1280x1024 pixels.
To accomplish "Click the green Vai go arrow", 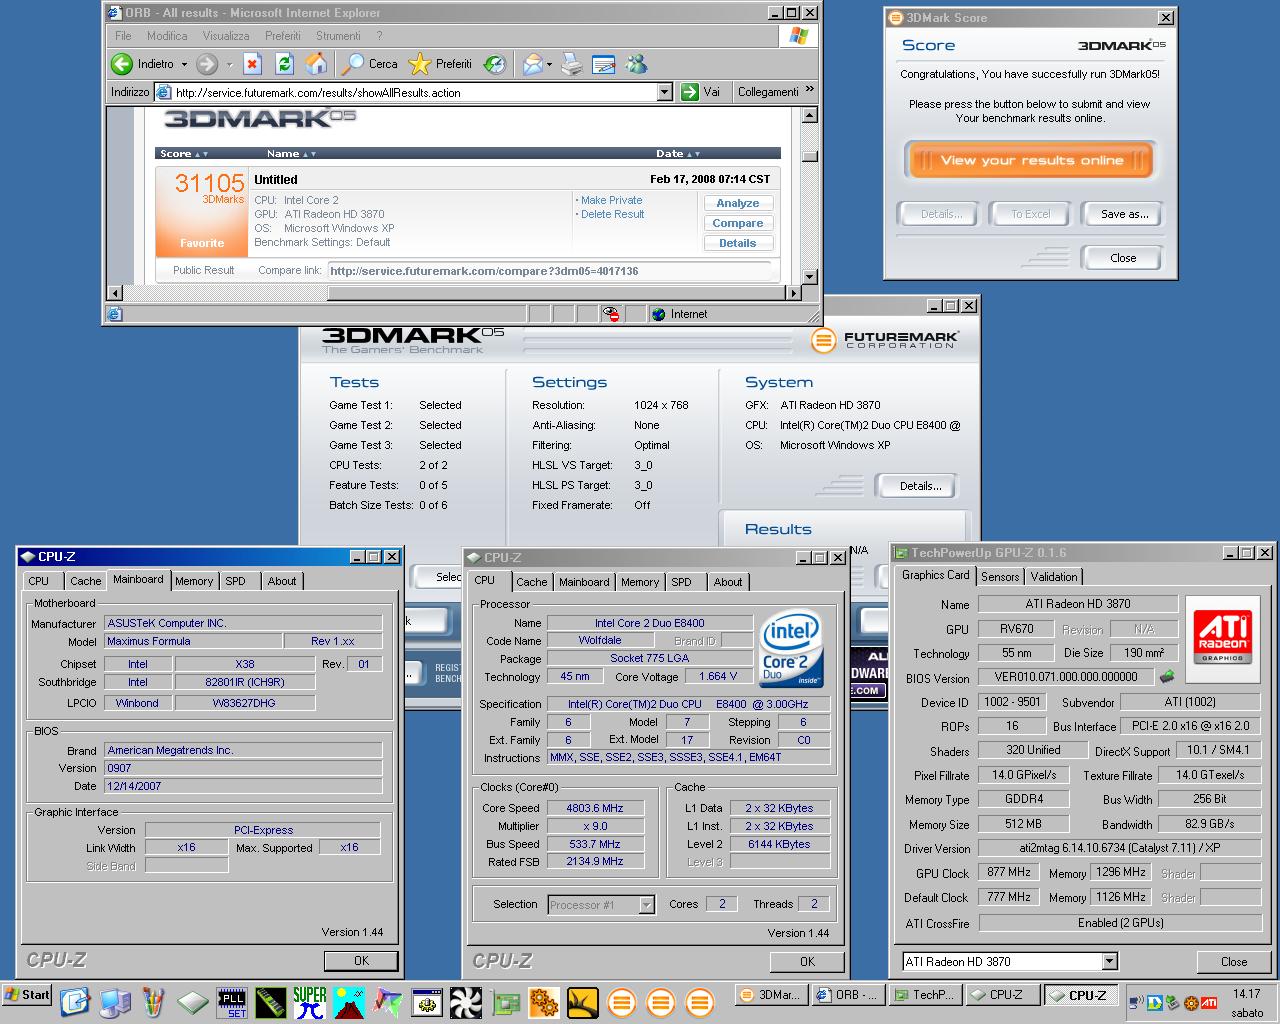I will click(689, 92).
